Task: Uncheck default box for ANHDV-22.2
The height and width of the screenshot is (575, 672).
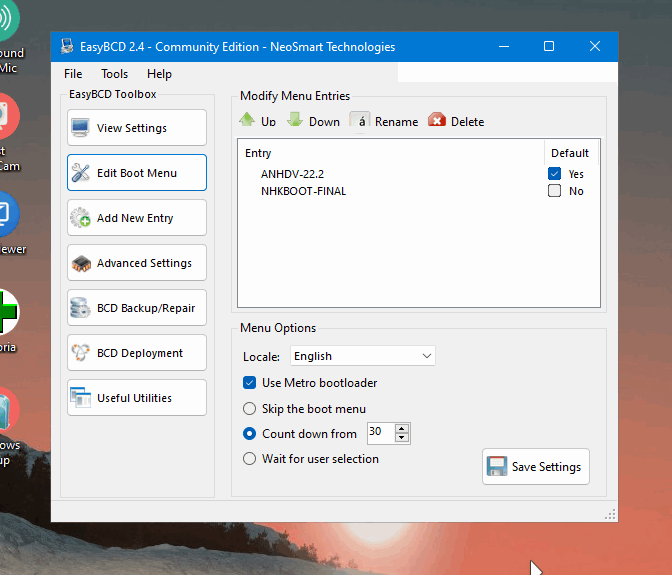Action: [x=554, y=174]
